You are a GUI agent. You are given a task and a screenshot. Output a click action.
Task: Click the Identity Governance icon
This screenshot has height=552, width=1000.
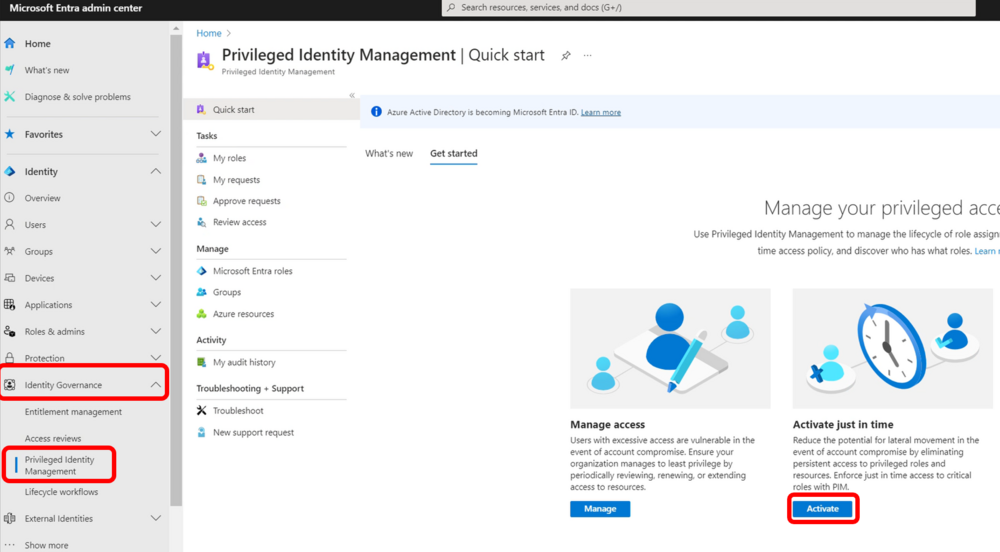[10, 385]
